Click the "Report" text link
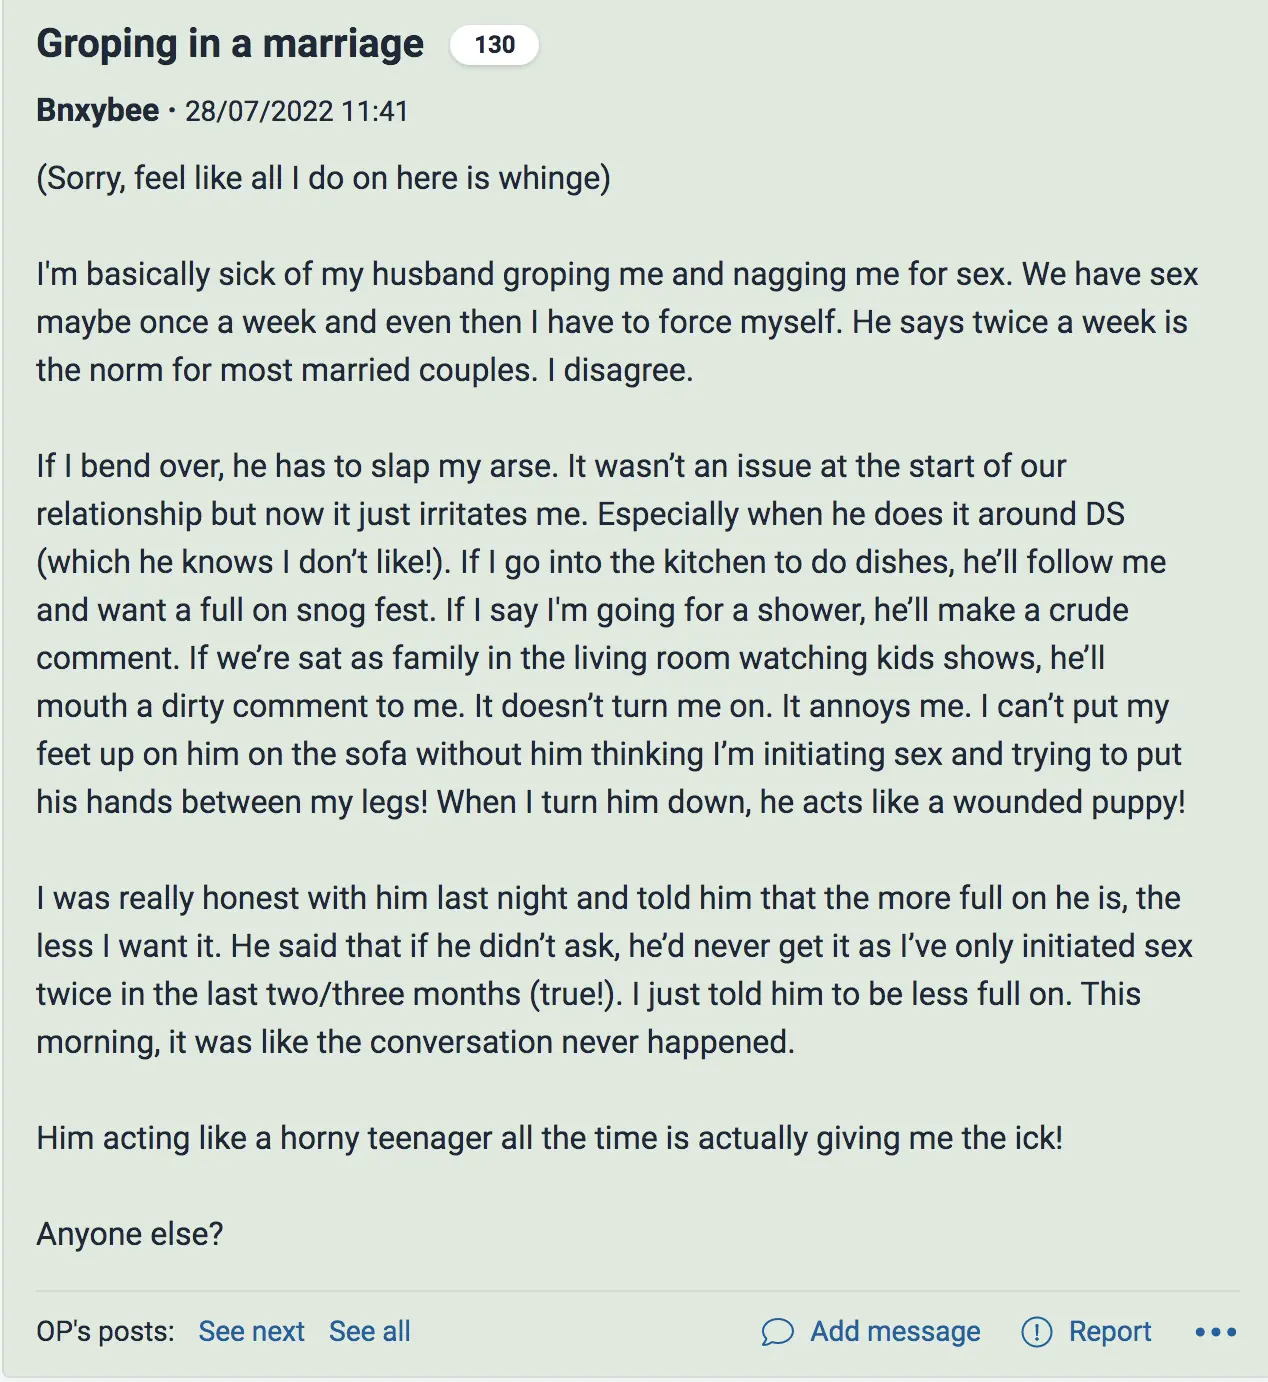 [x=1110, y=1332]
